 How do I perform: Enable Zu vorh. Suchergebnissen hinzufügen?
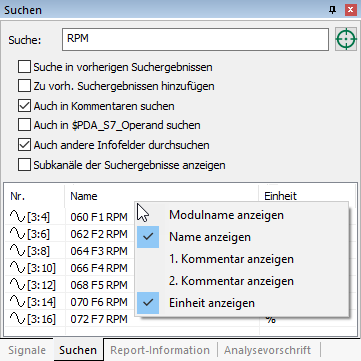[x=24, y=86]
